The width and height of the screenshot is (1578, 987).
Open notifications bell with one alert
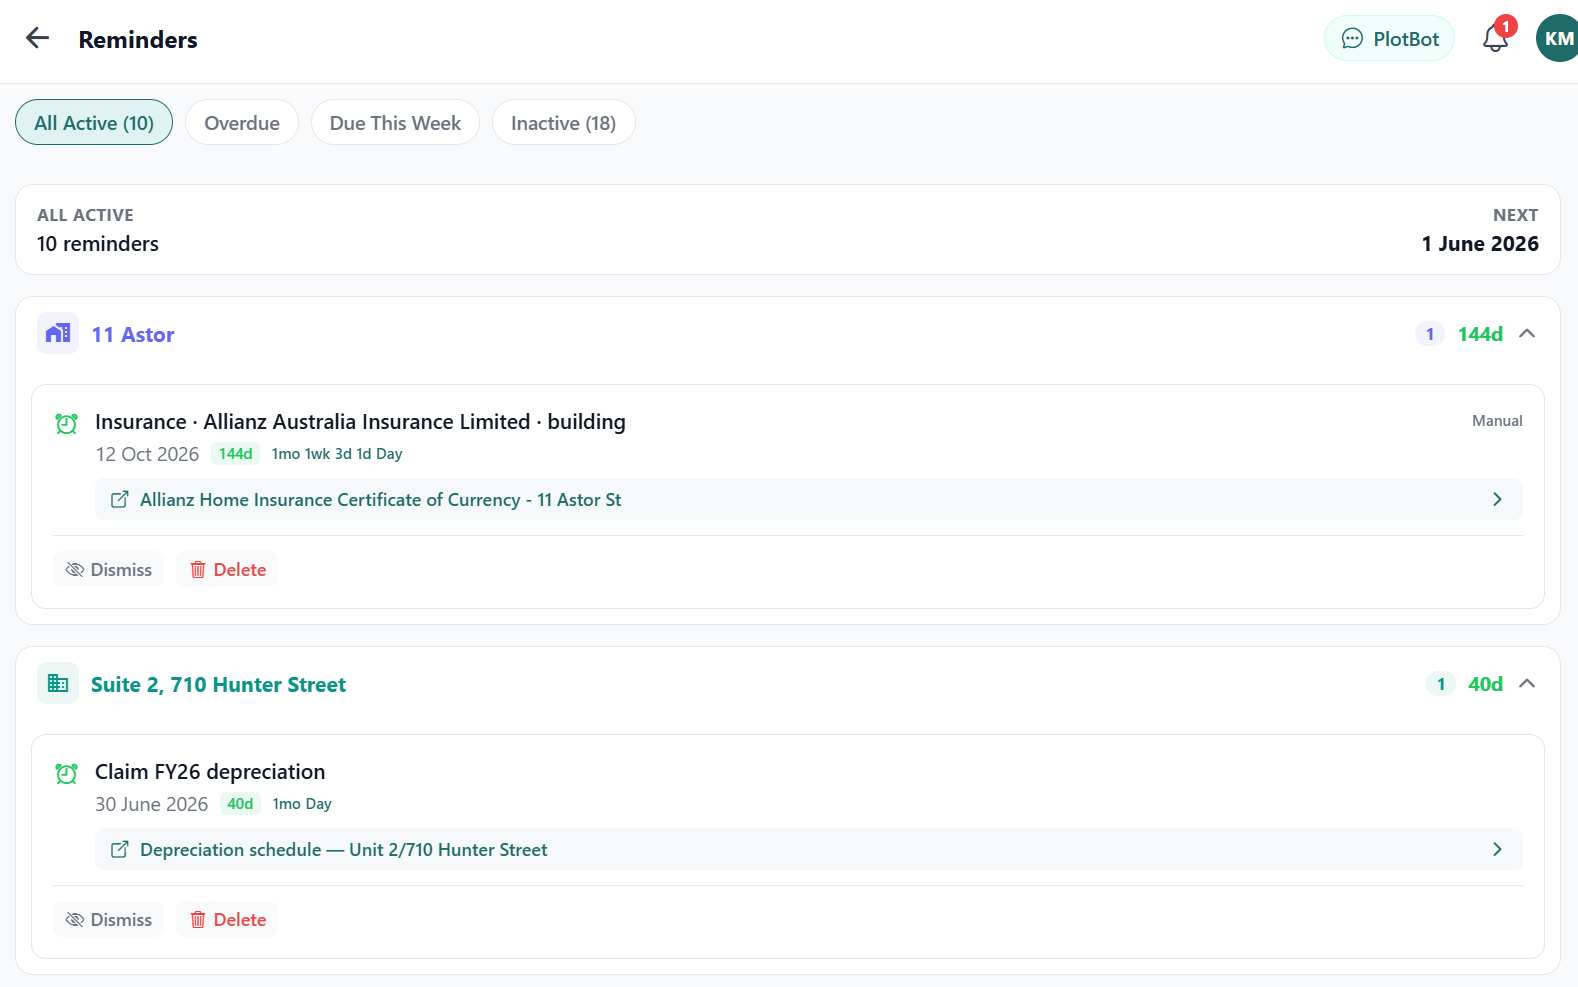click(x=1495, y=39)
